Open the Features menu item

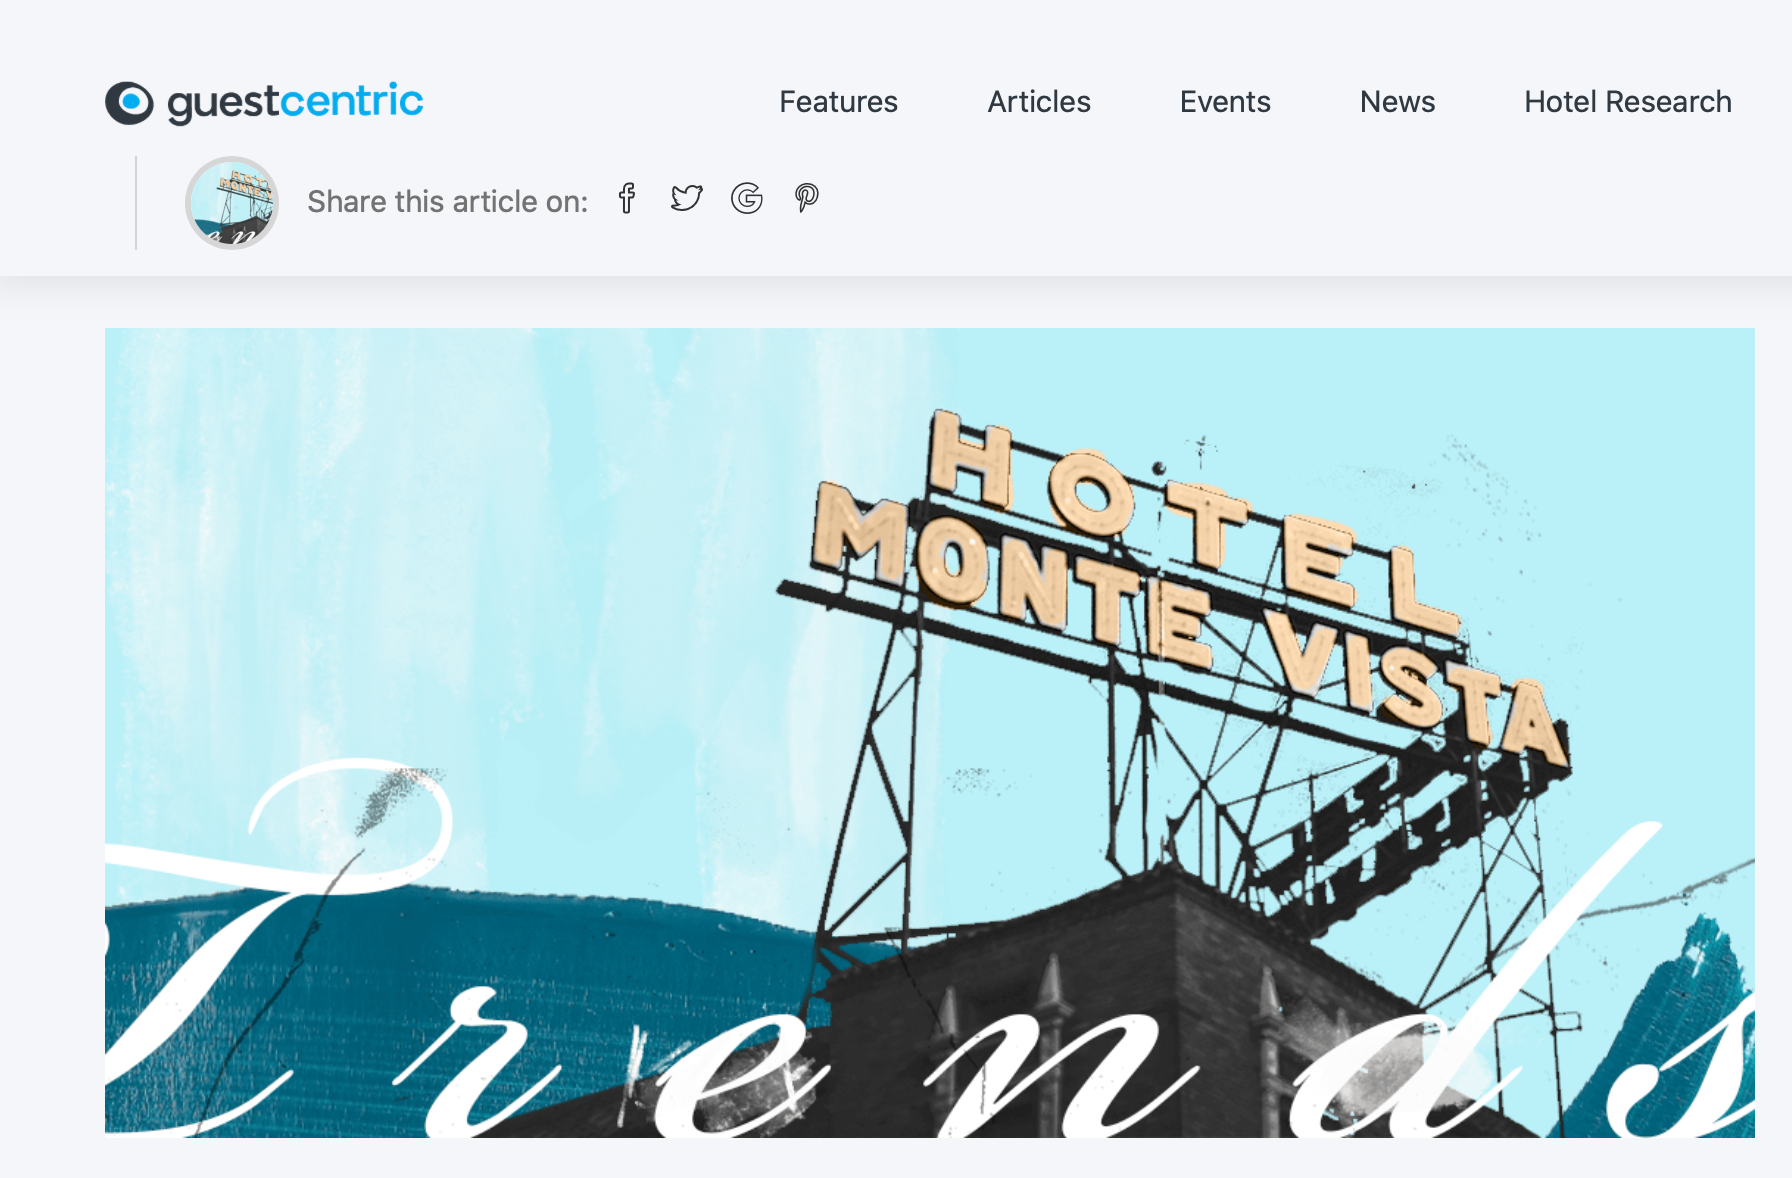click(838, 102)
